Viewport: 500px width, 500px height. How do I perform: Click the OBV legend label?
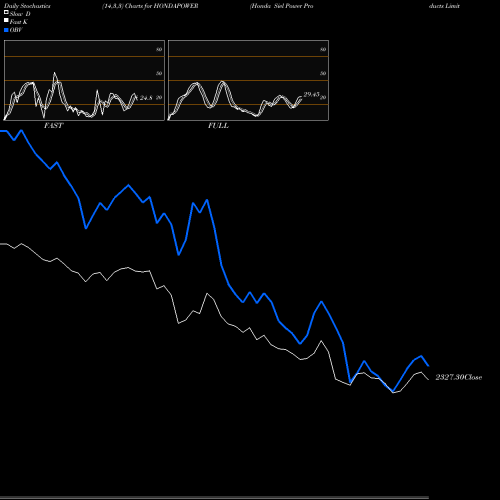16,30
